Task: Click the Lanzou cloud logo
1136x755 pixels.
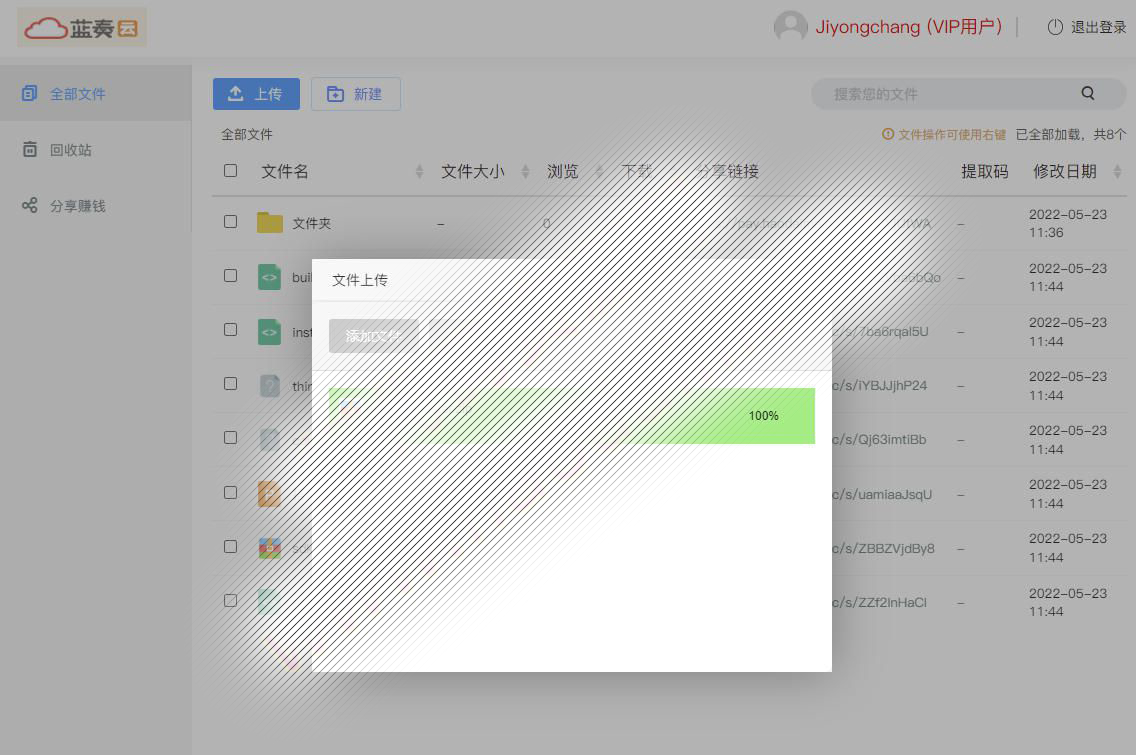Action: click(x=81, y=28)
